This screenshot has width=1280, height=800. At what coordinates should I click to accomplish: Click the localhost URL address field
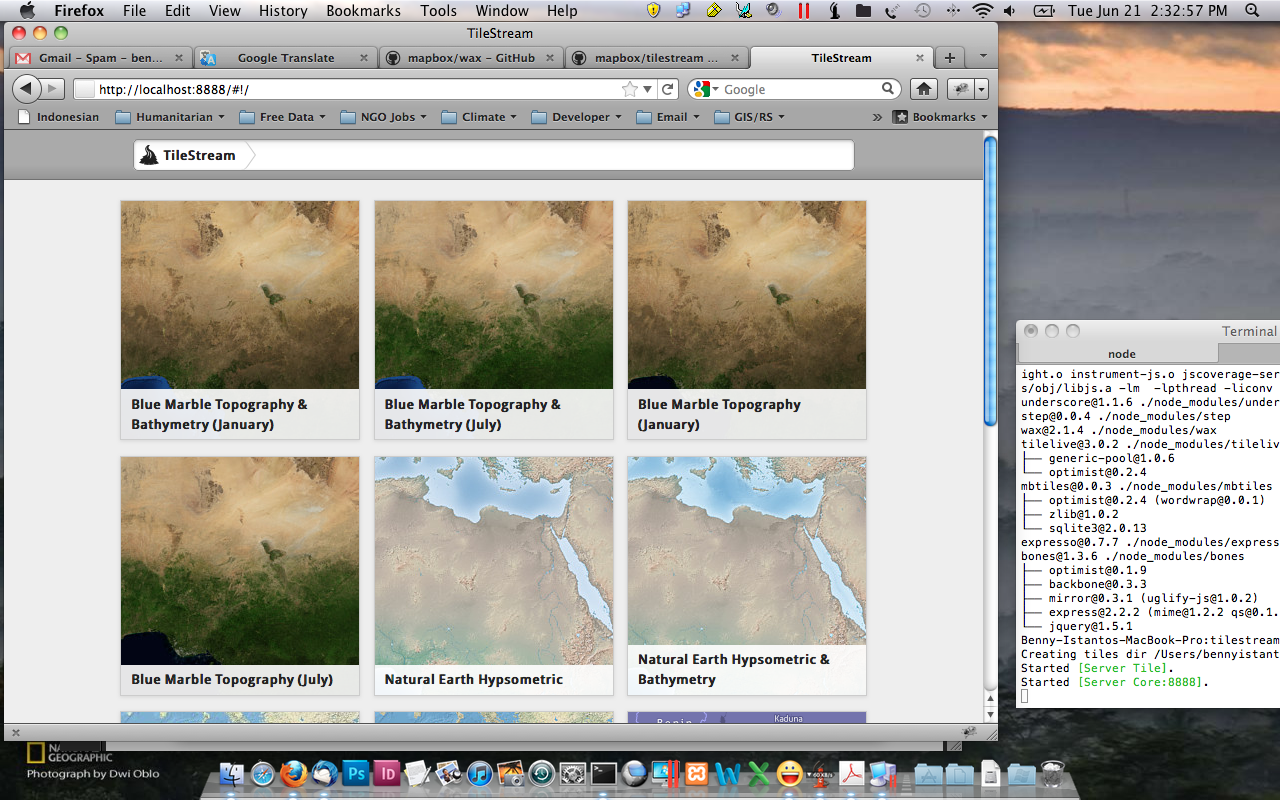350,89
